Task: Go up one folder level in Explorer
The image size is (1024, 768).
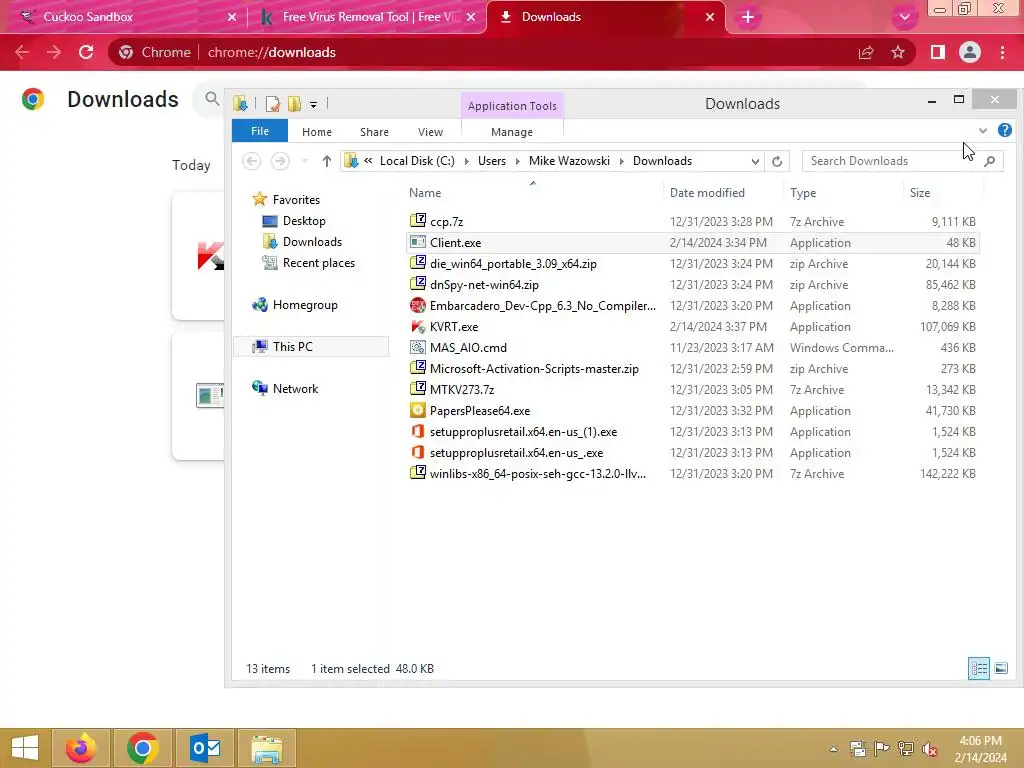Action: point(327,161)
